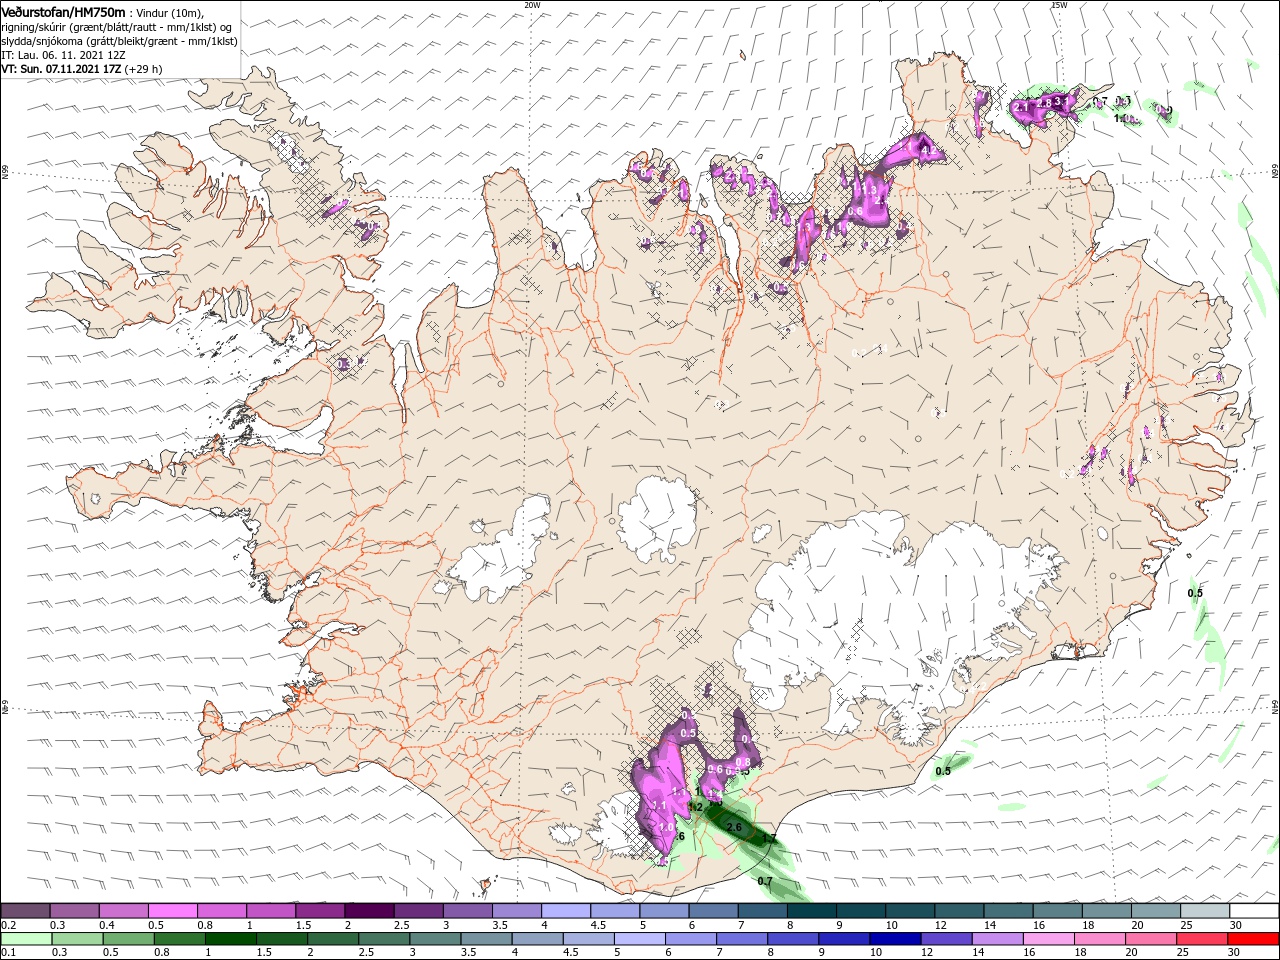The width and height of the screenshot is (1280, 960).
Task: Click the 15W longitude label at top
Action: tap(1059, 5)
